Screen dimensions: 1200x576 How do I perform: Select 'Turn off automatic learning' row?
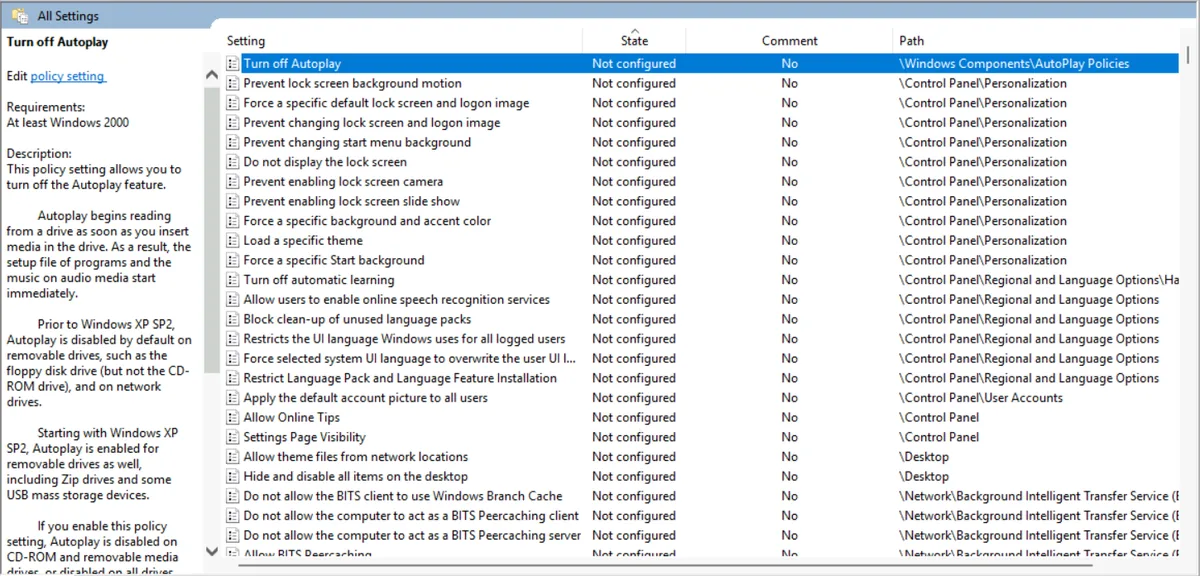[x=702, y=280]
